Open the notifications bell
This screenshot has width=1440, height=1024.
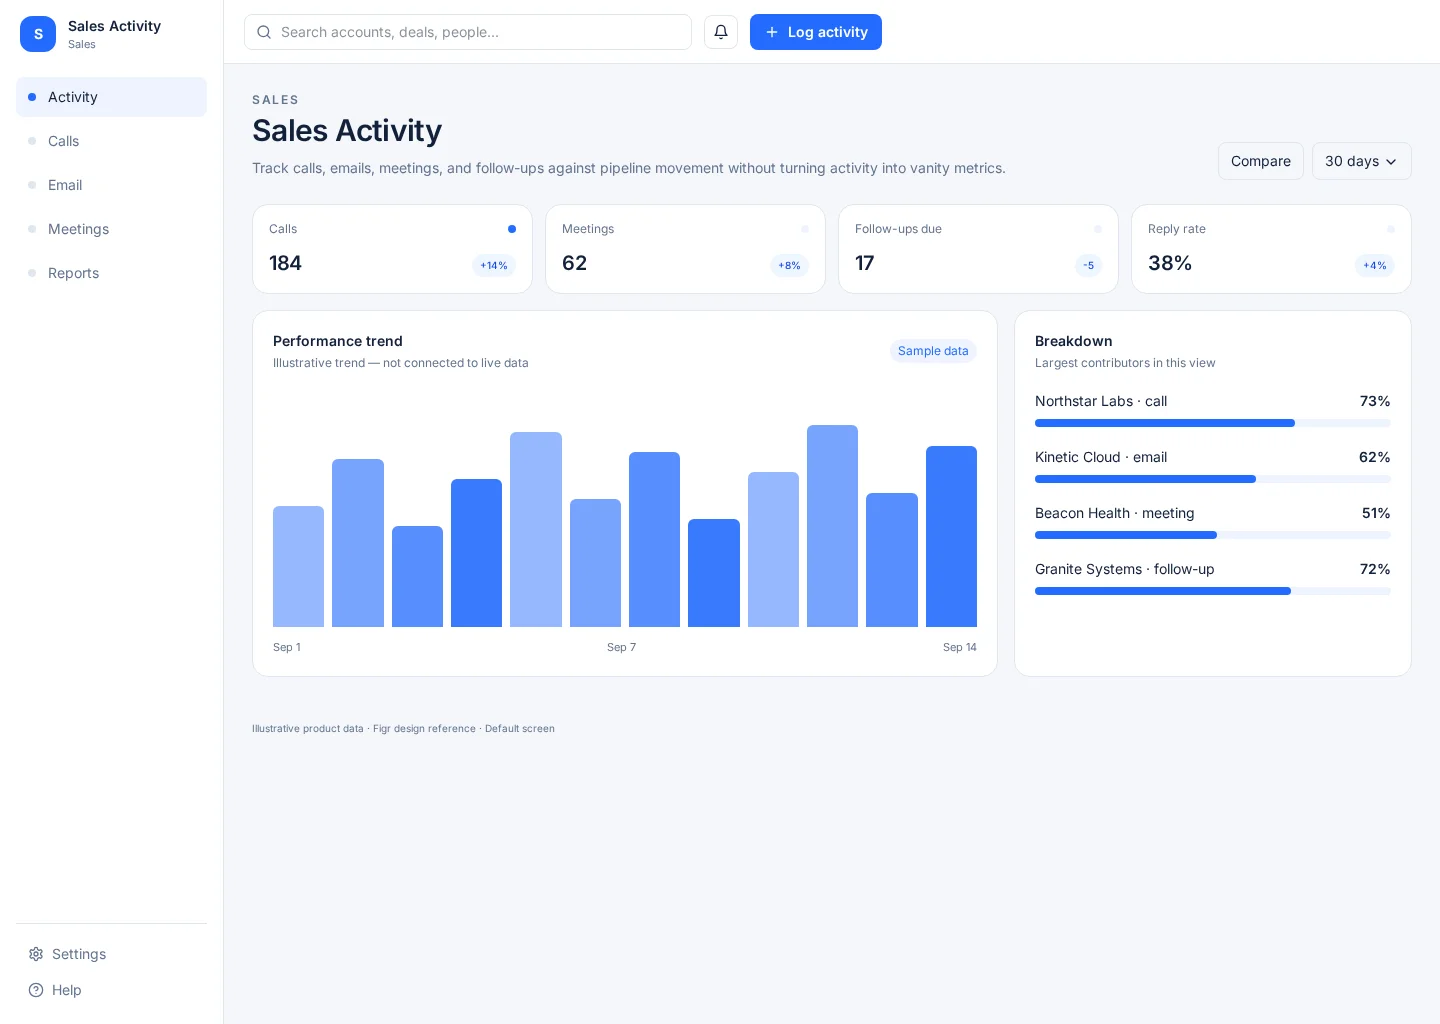[x=721, y=32]
